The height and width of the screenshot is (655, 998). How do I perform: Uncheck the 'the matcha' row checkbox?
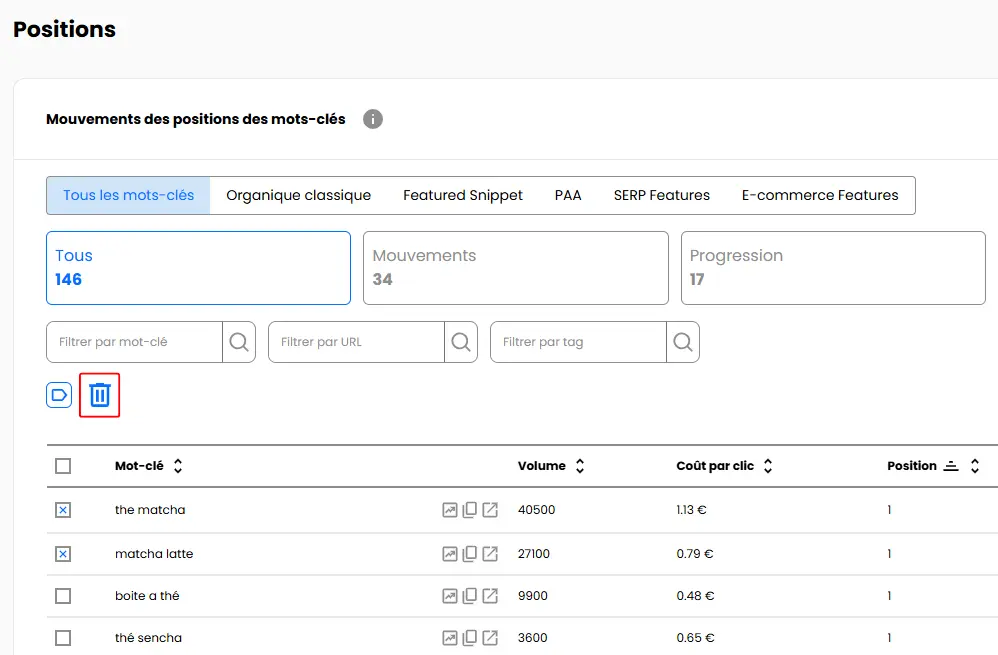pyautogui.click(x=63, y=510)
